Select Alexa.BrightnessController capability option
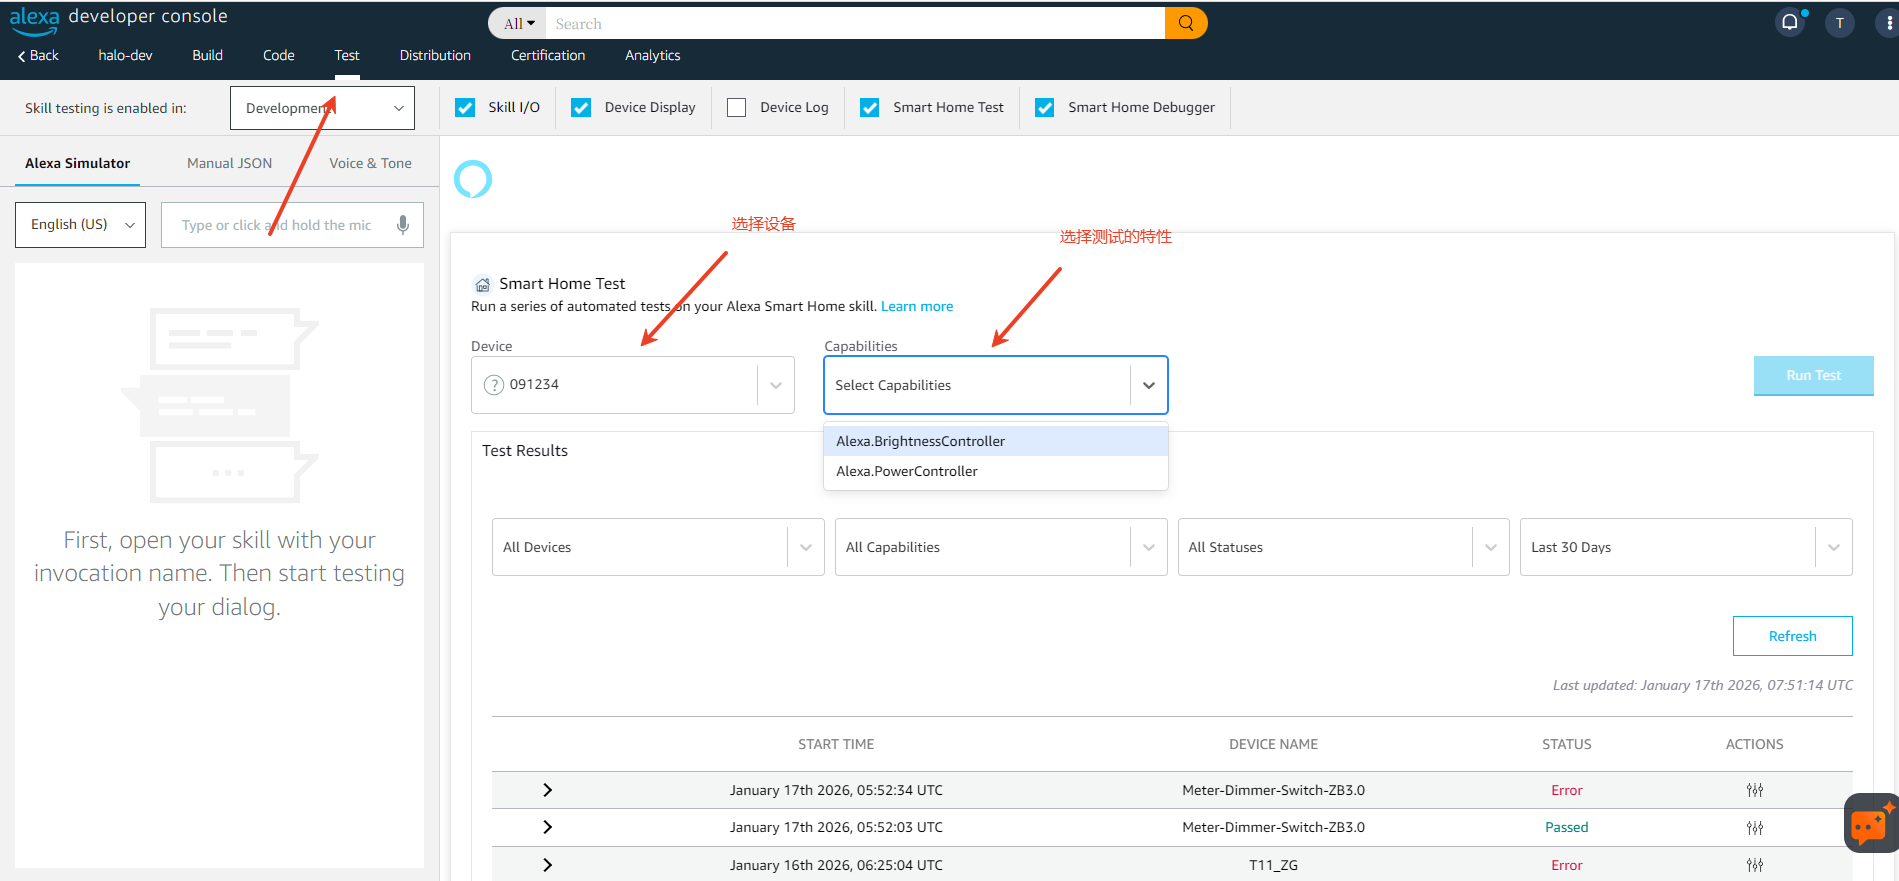 pyautogui.click(x=996, y=441)
